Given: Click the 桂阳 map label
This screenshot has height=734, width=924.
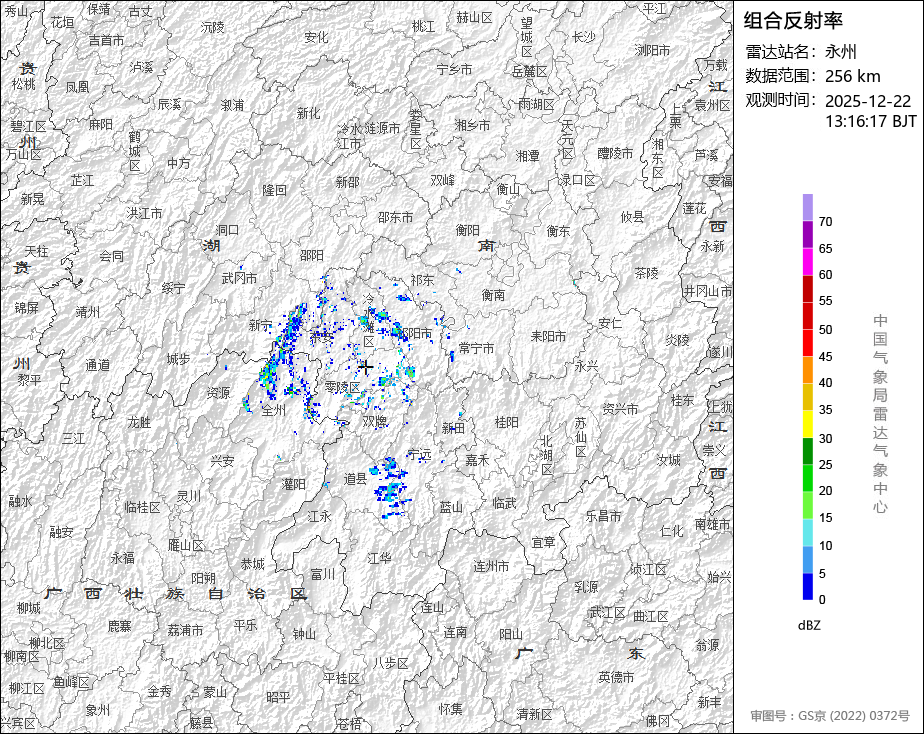Looking at the screenshot, I should coord(506,422).
